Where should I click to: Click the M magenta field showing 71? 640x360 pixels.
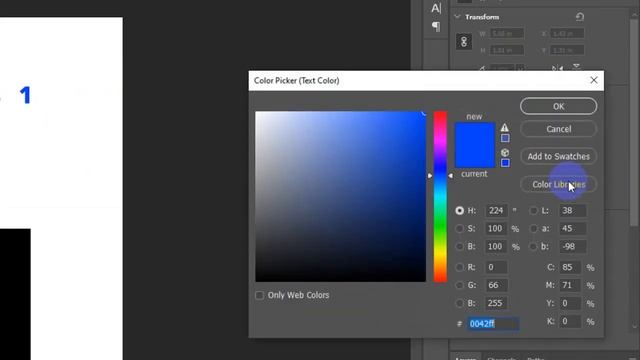570,285
